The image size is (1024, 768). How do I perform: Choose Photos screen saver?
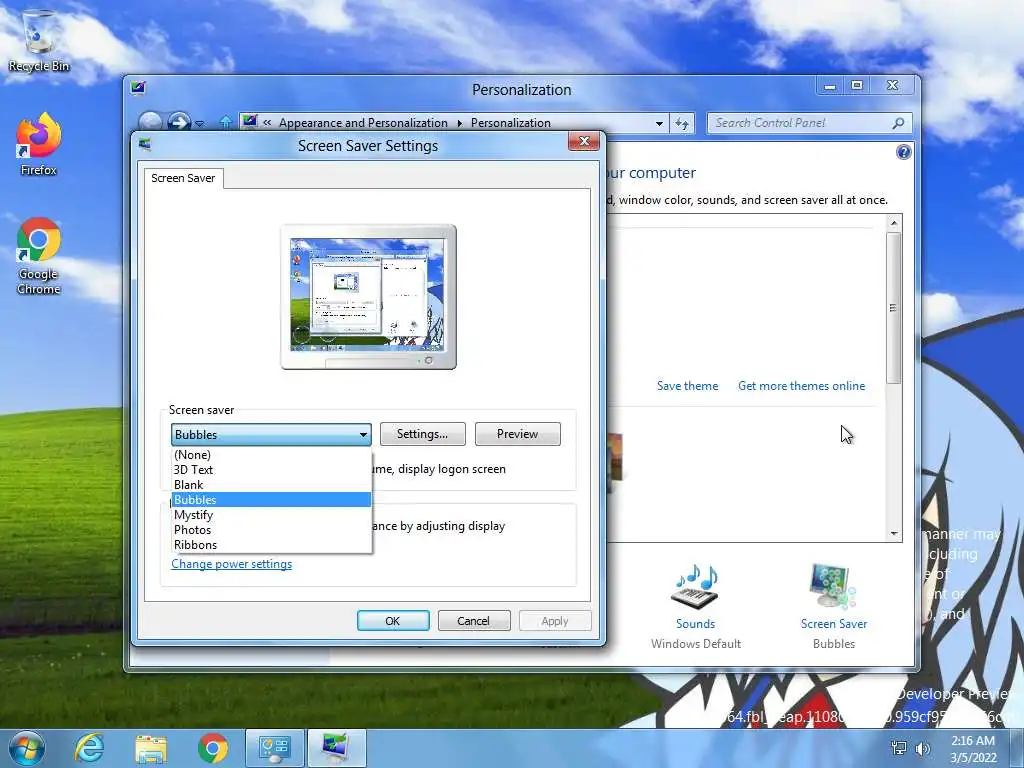pos(271,530)
